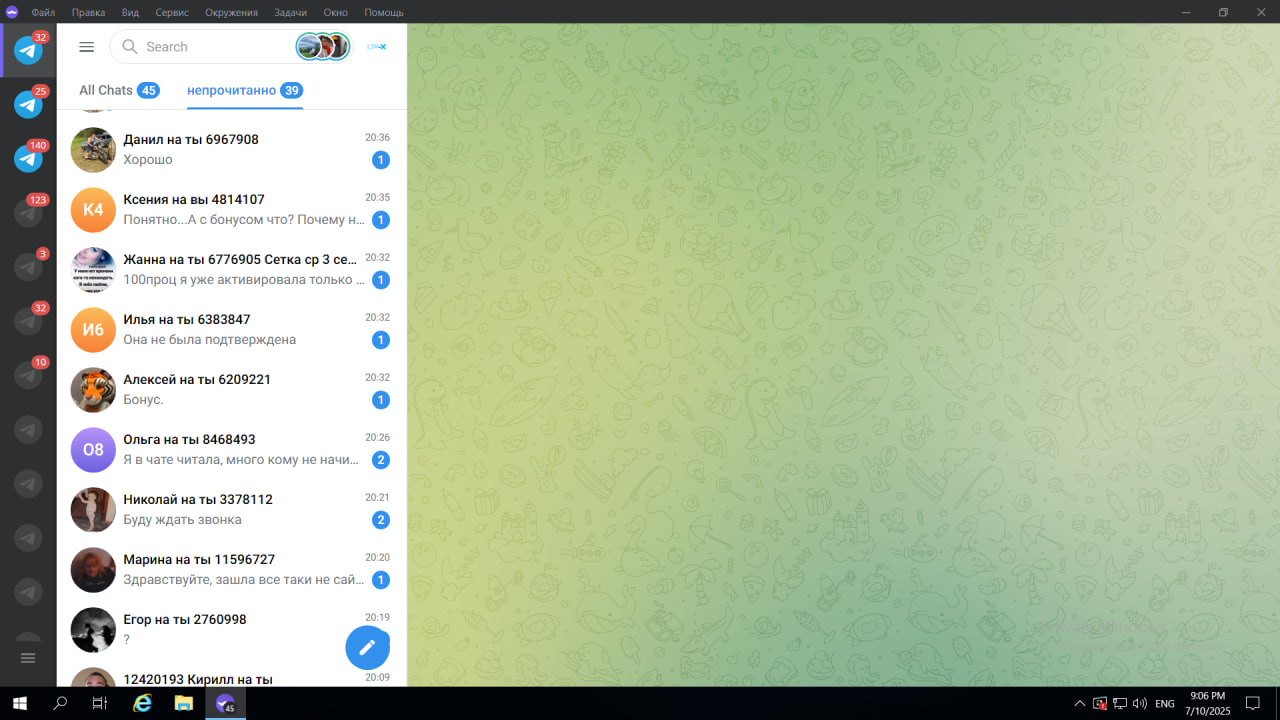Open chat Алексей на ты 6209221
This screenshot has height=720, width=1280.
(x=232, y=390)
